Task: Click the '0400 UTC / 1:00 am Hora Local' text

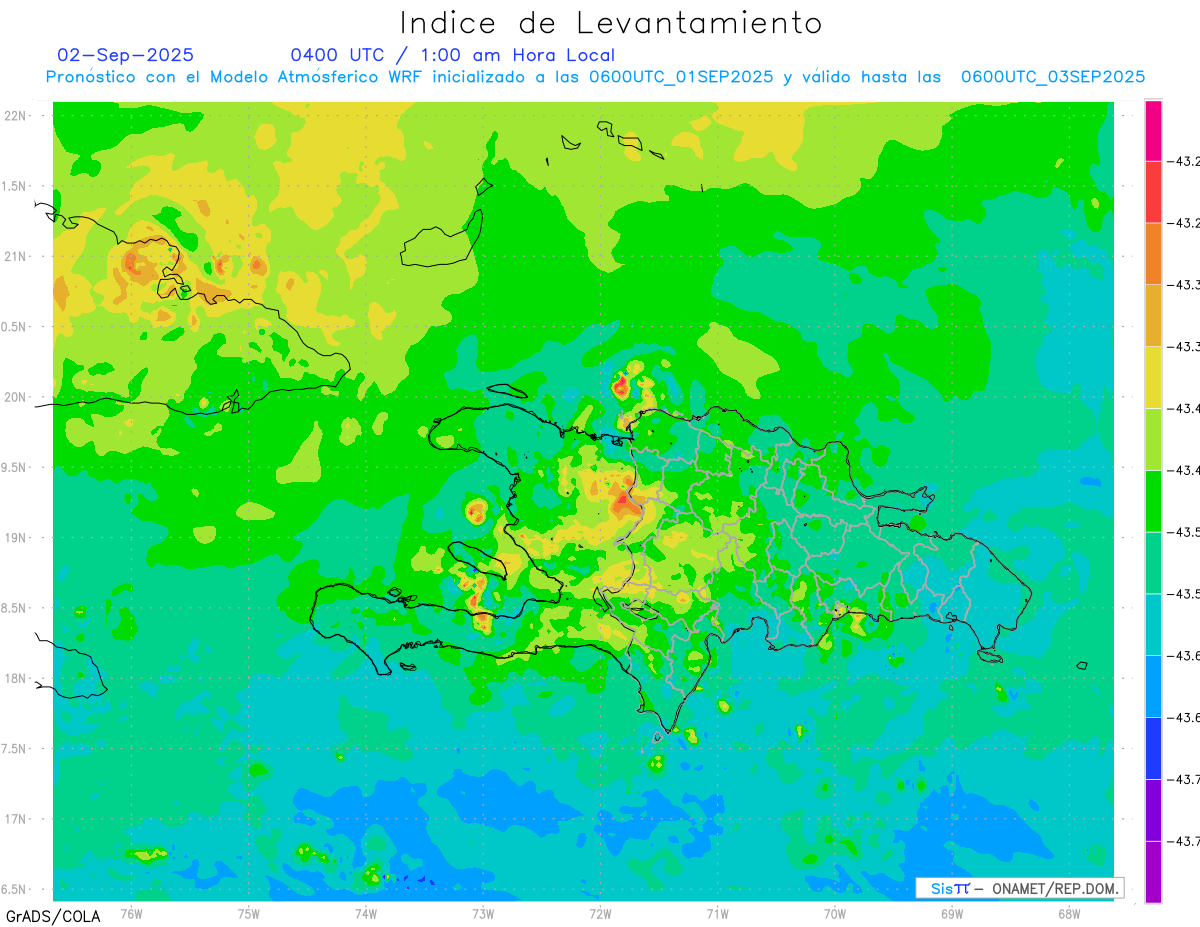Action: click(452, 55)
